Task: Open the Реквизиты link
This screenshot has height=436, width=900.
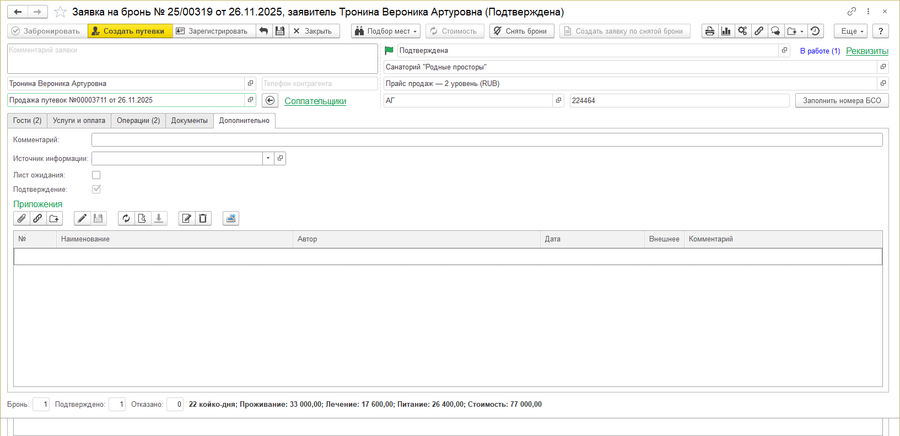Action: (x=867, y=51)
